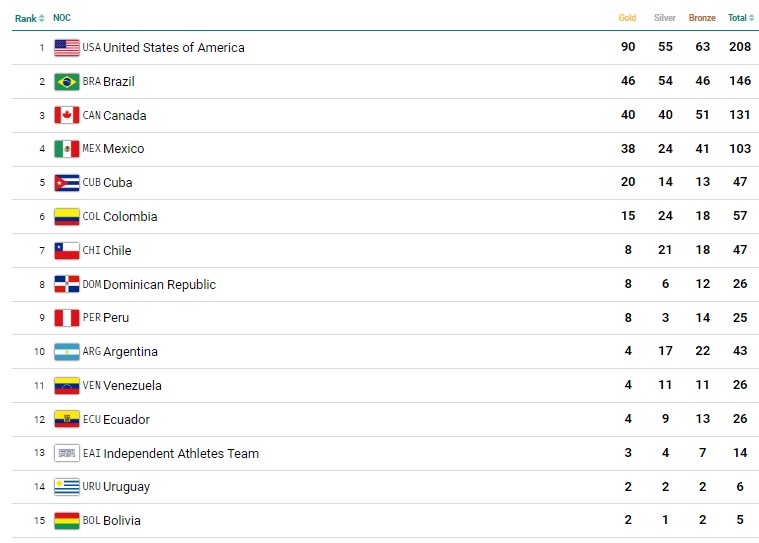The width and height of the screenshot is (759, 543).
Task: Open the Venezuela country link
Action: point(132,386)
